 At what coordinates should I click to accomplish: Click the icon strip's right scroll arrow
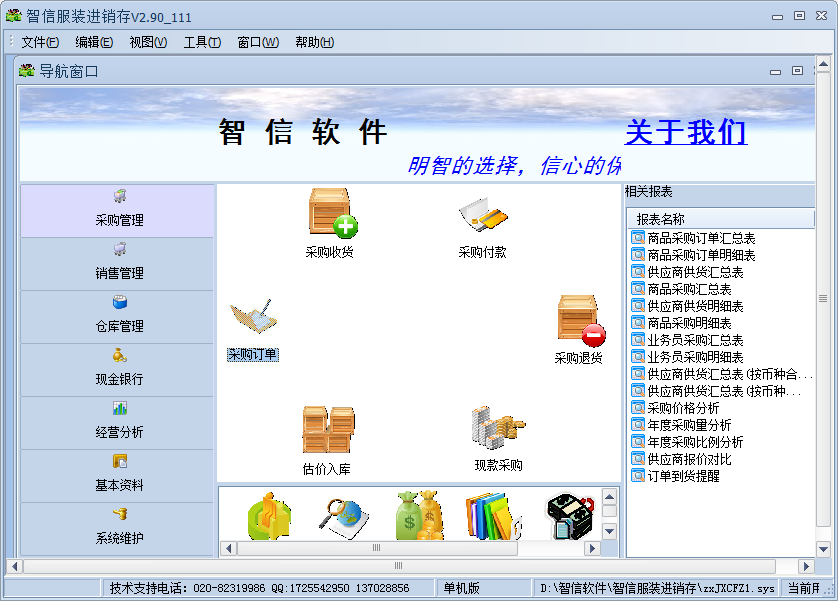592,548
